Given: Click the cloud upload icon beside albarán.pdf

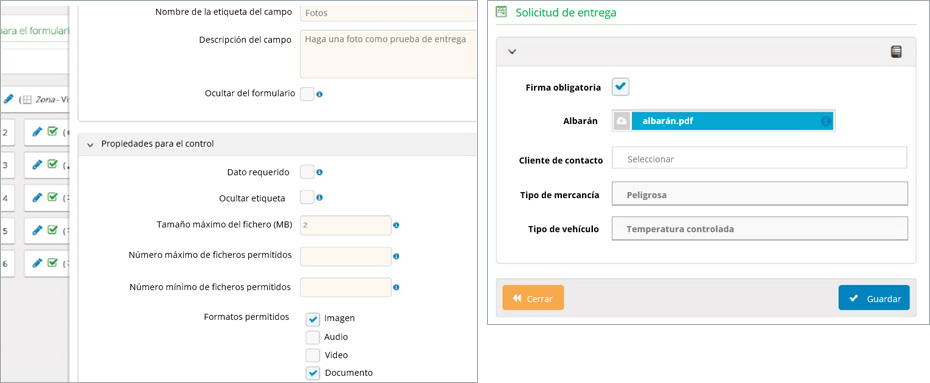Looking at the screenshot, I should click(x=622, y=121).
